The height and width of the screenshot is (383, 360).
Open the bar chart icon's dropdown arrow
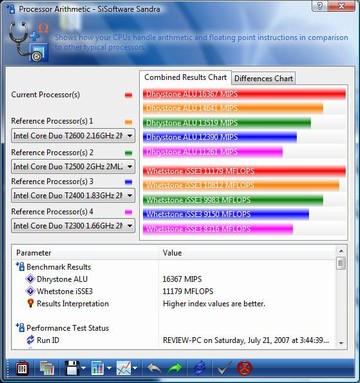tap(109, 368)
